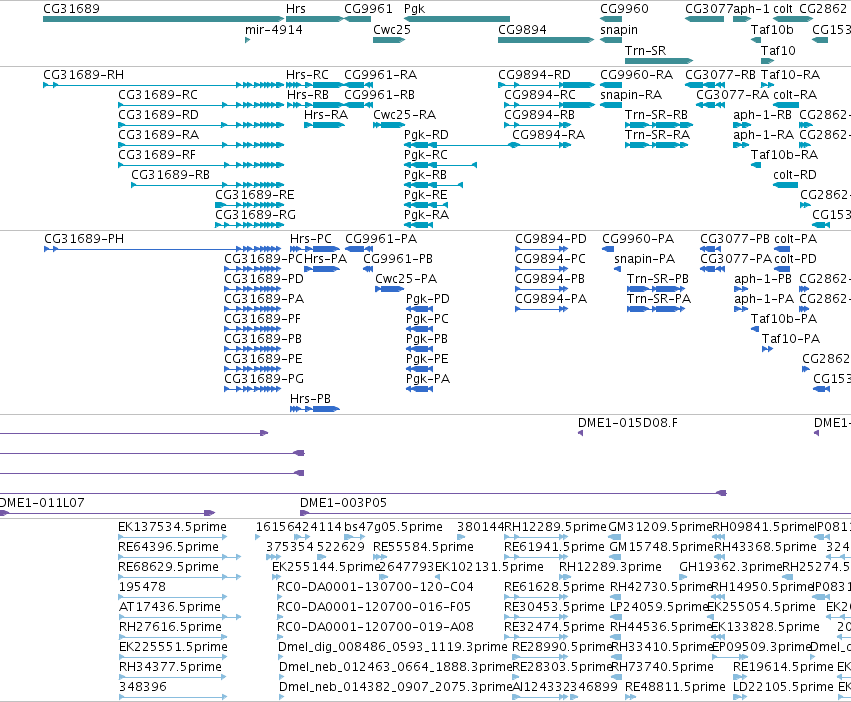
Task: Click EST RH42730.5prime
Action: coord(616,597)
